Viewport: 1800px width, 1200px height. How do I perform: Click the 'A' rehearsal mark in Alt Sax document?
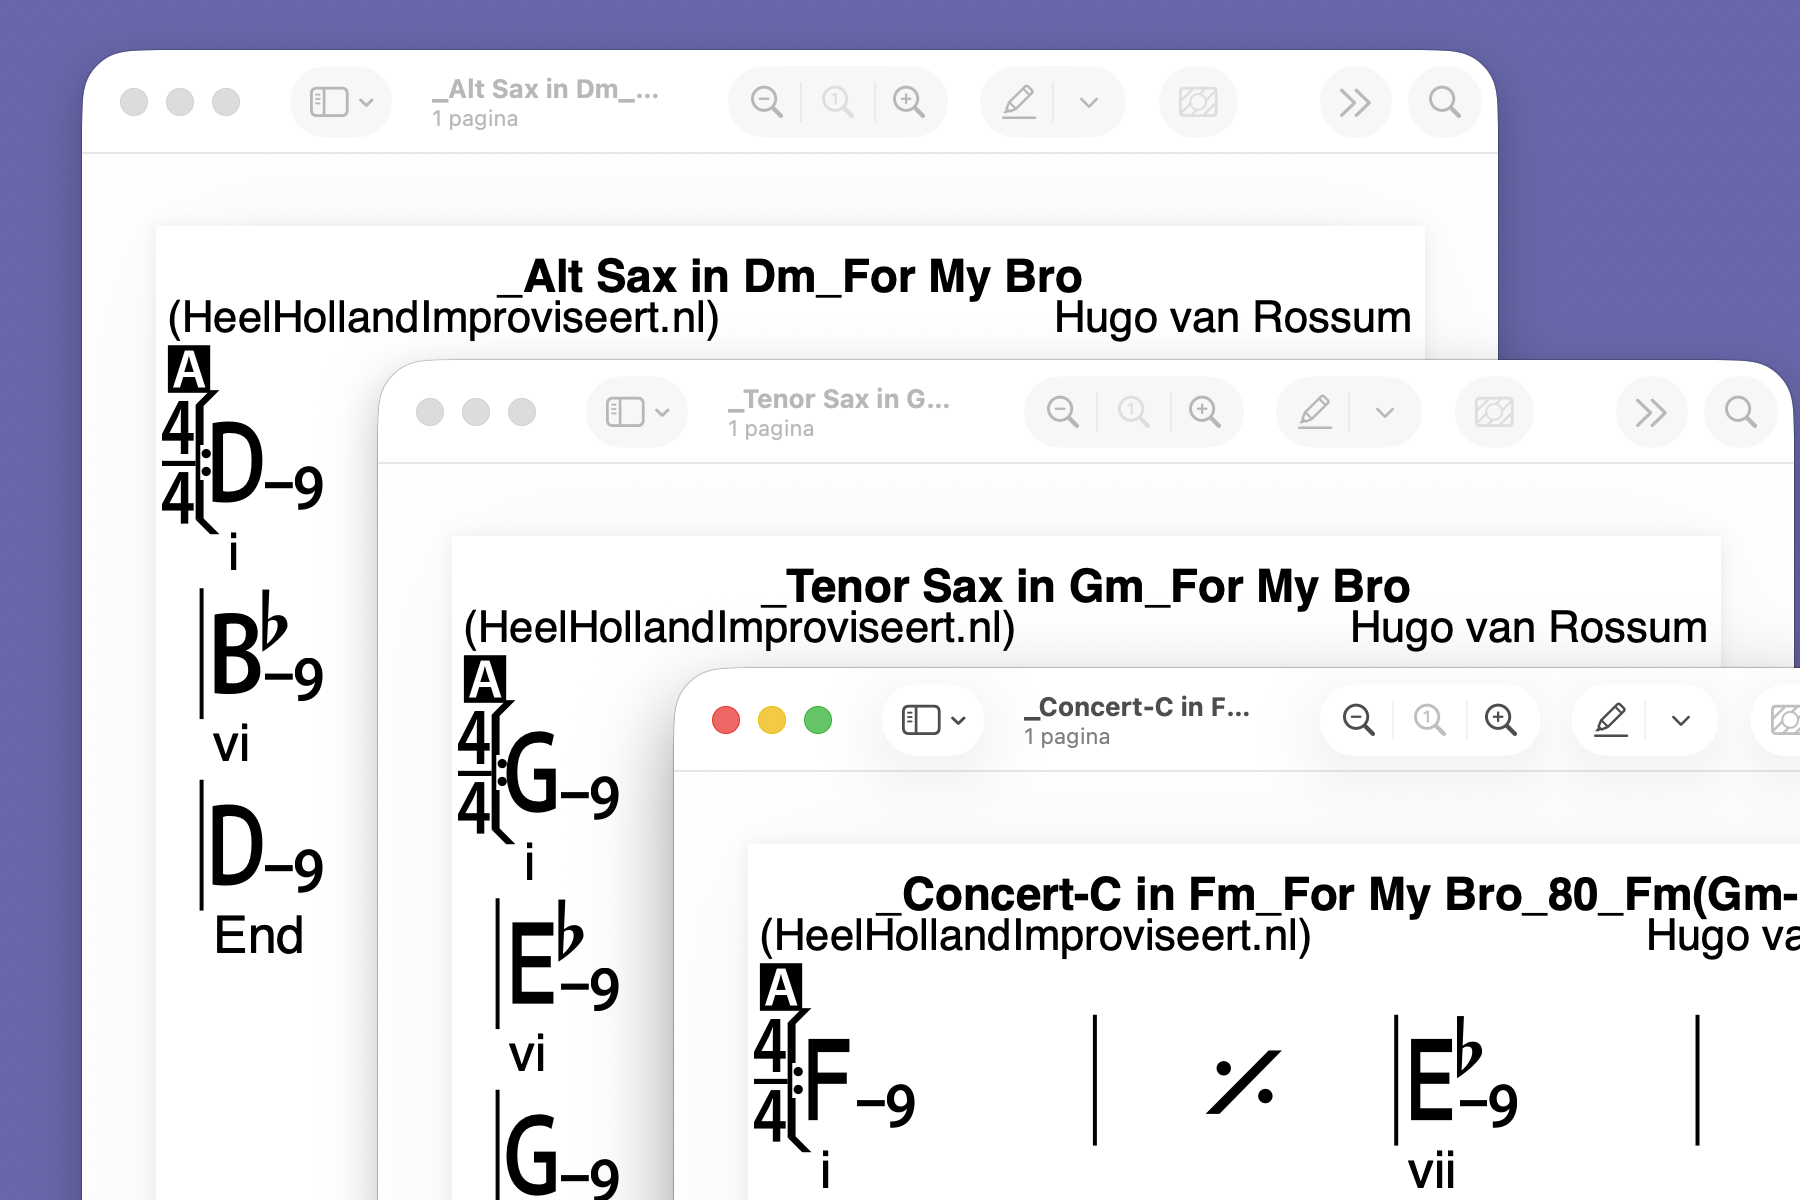point(189,370)
